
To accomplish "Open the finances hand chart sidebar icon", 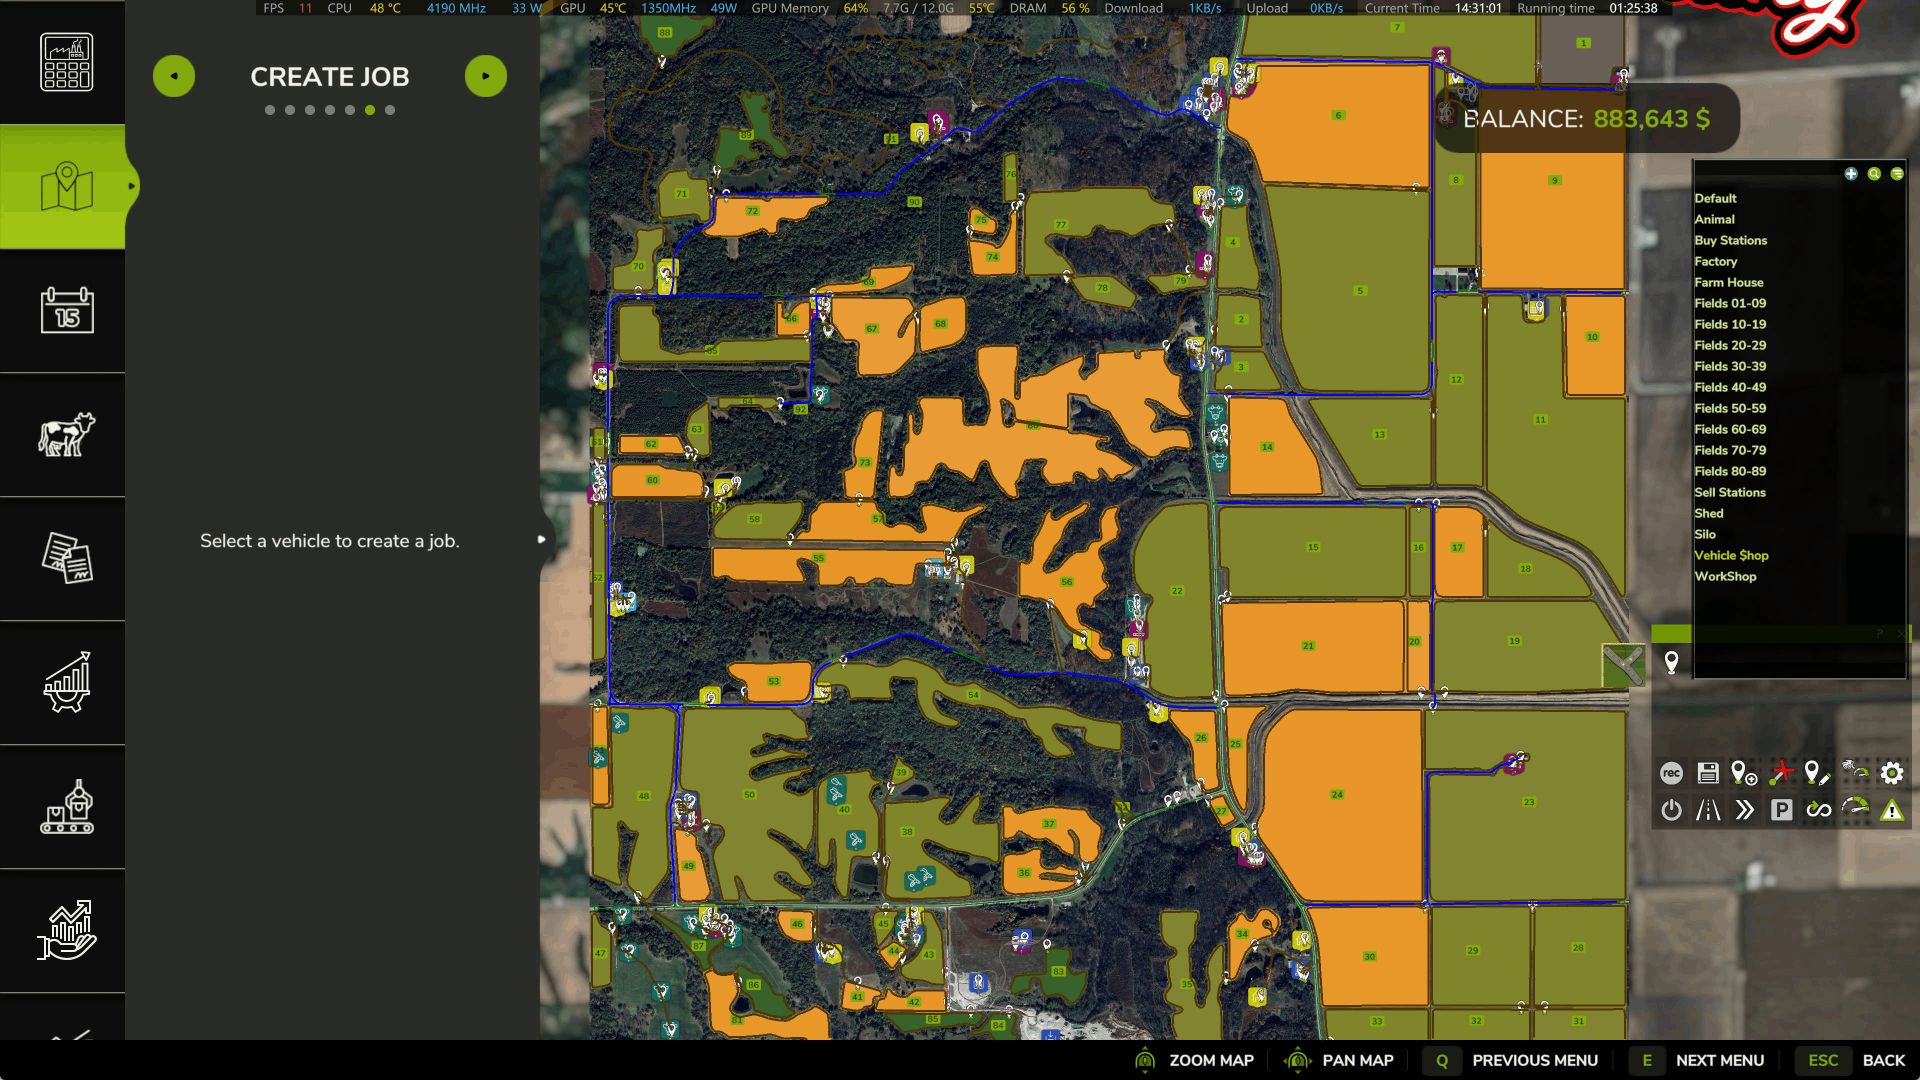I will point(66,930).
